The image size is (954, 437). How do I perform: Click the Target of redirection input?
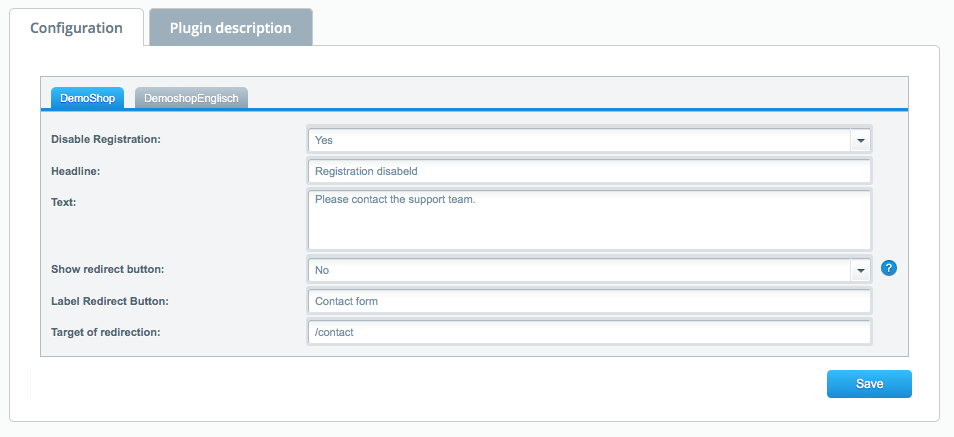tap(589, 332)
